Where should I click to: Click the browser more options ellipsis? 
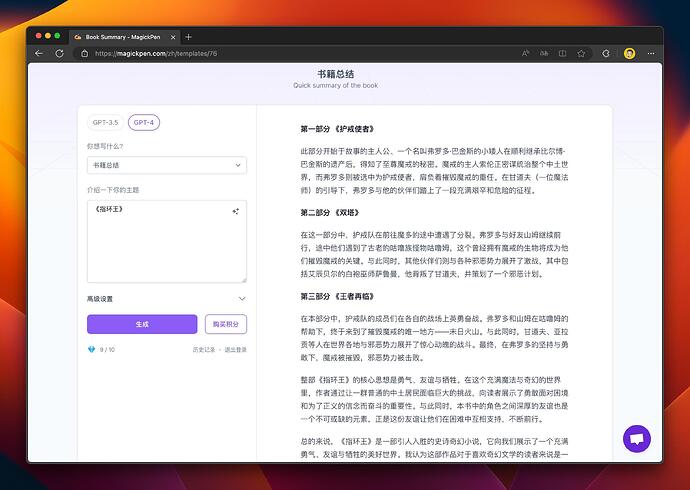[x=651, y=53]
